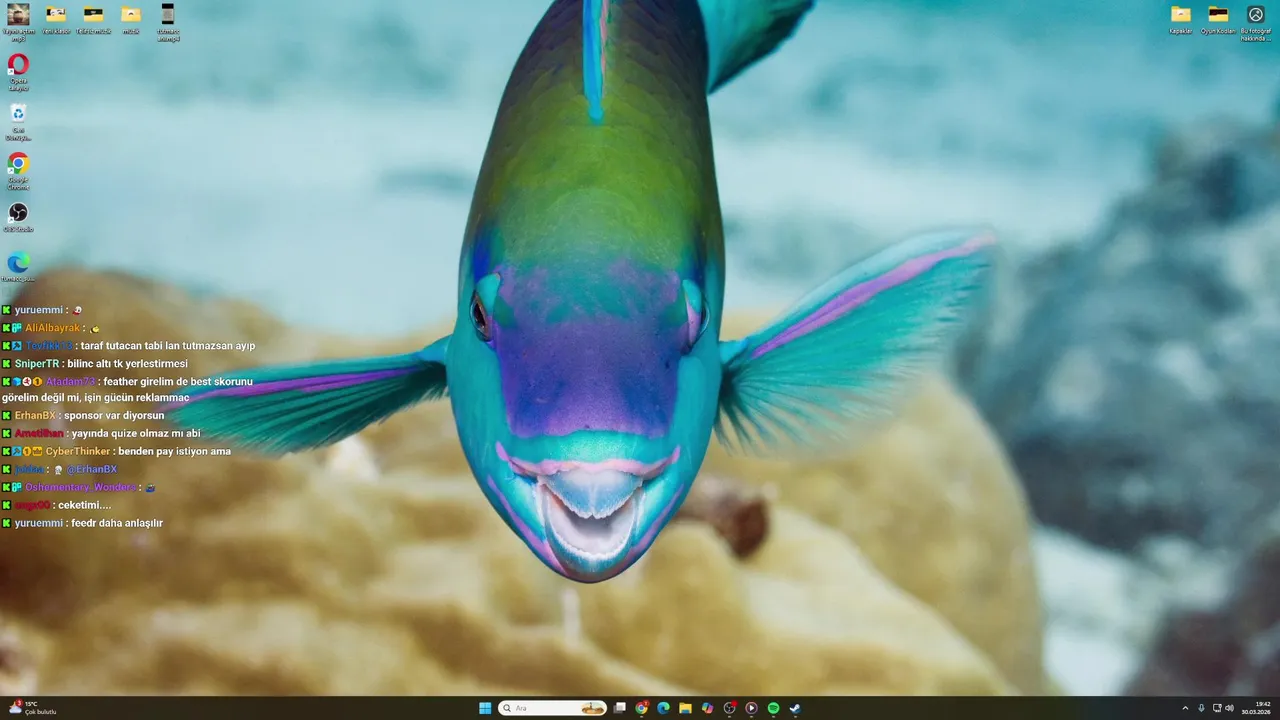Select the 'müzik' desktop folder

point(131,19)
